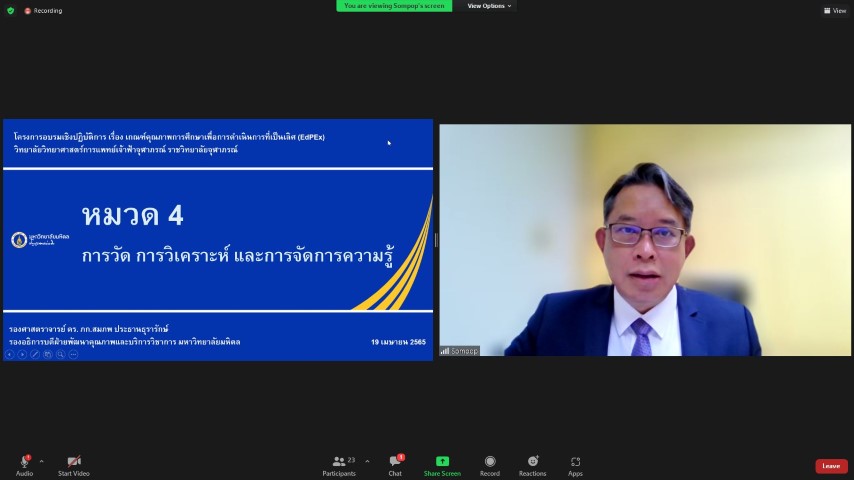Open the Chat panel
This screenshot has height=480, width=854.
(395, 462)
